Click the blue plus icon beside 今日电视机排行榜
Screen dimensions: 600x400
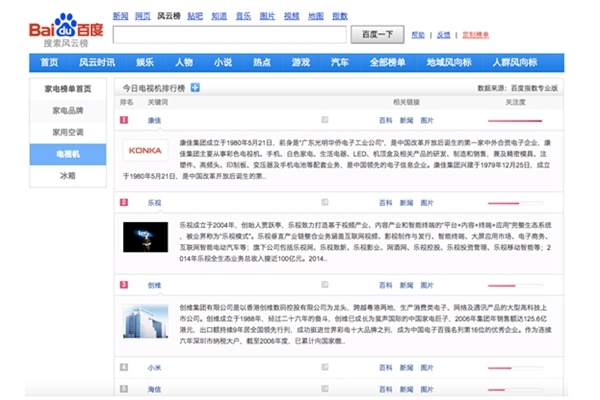[x=195, y=88]
